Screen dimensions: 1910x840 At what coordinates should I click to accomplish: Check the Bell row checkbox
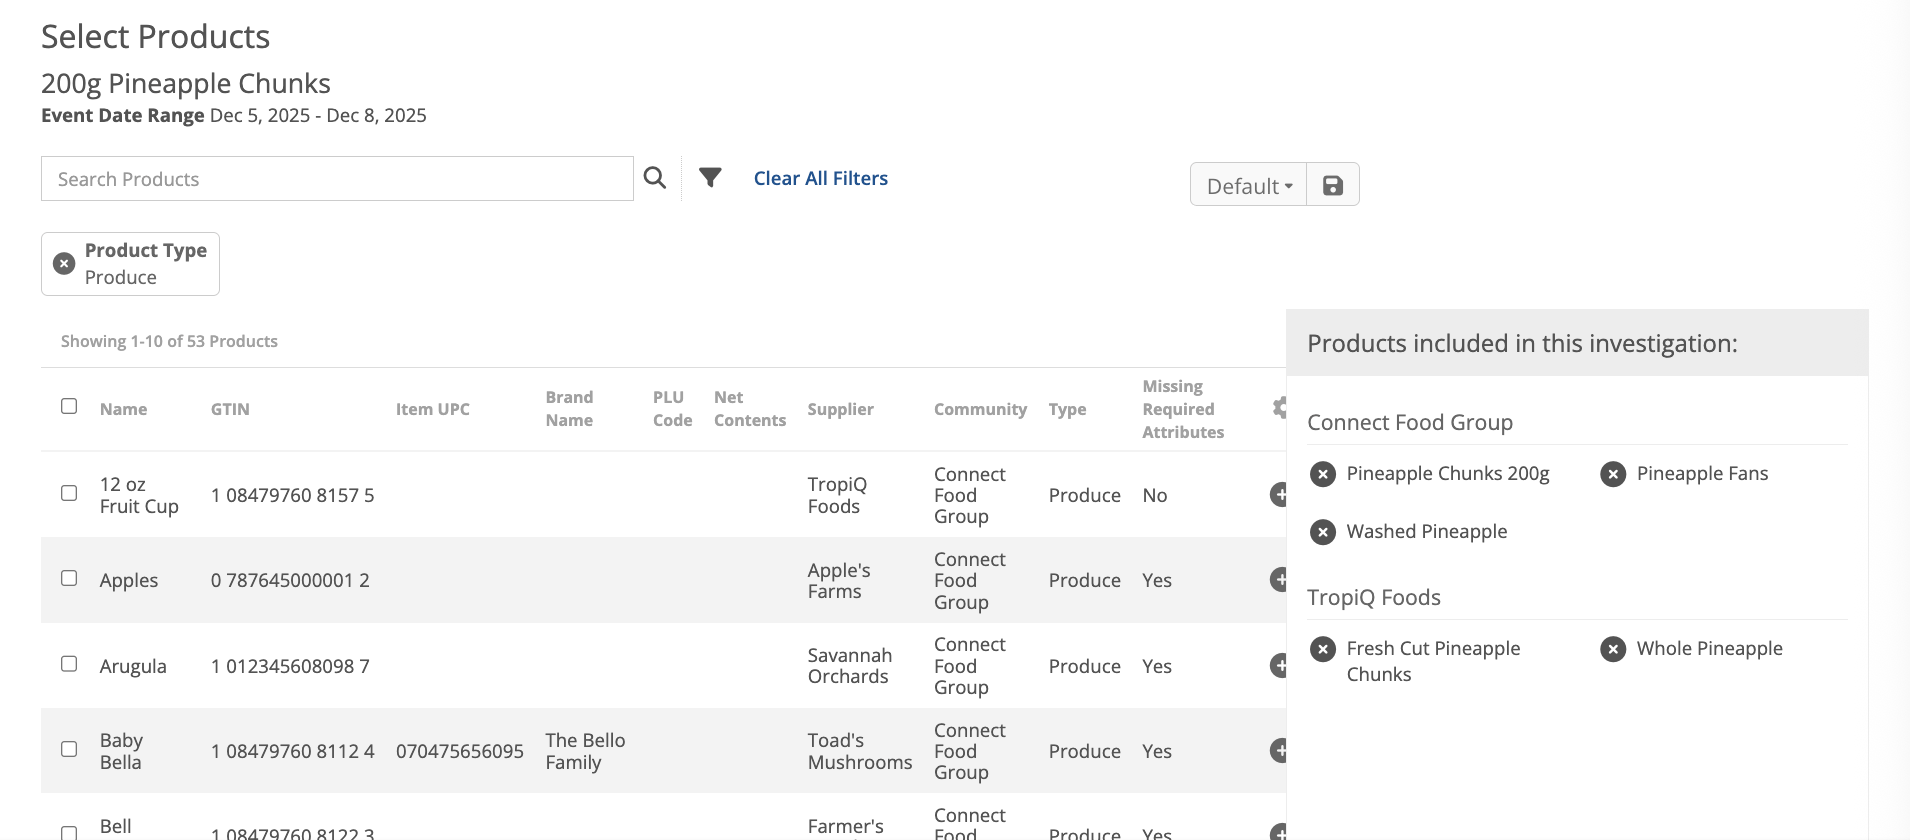[69, 832]
